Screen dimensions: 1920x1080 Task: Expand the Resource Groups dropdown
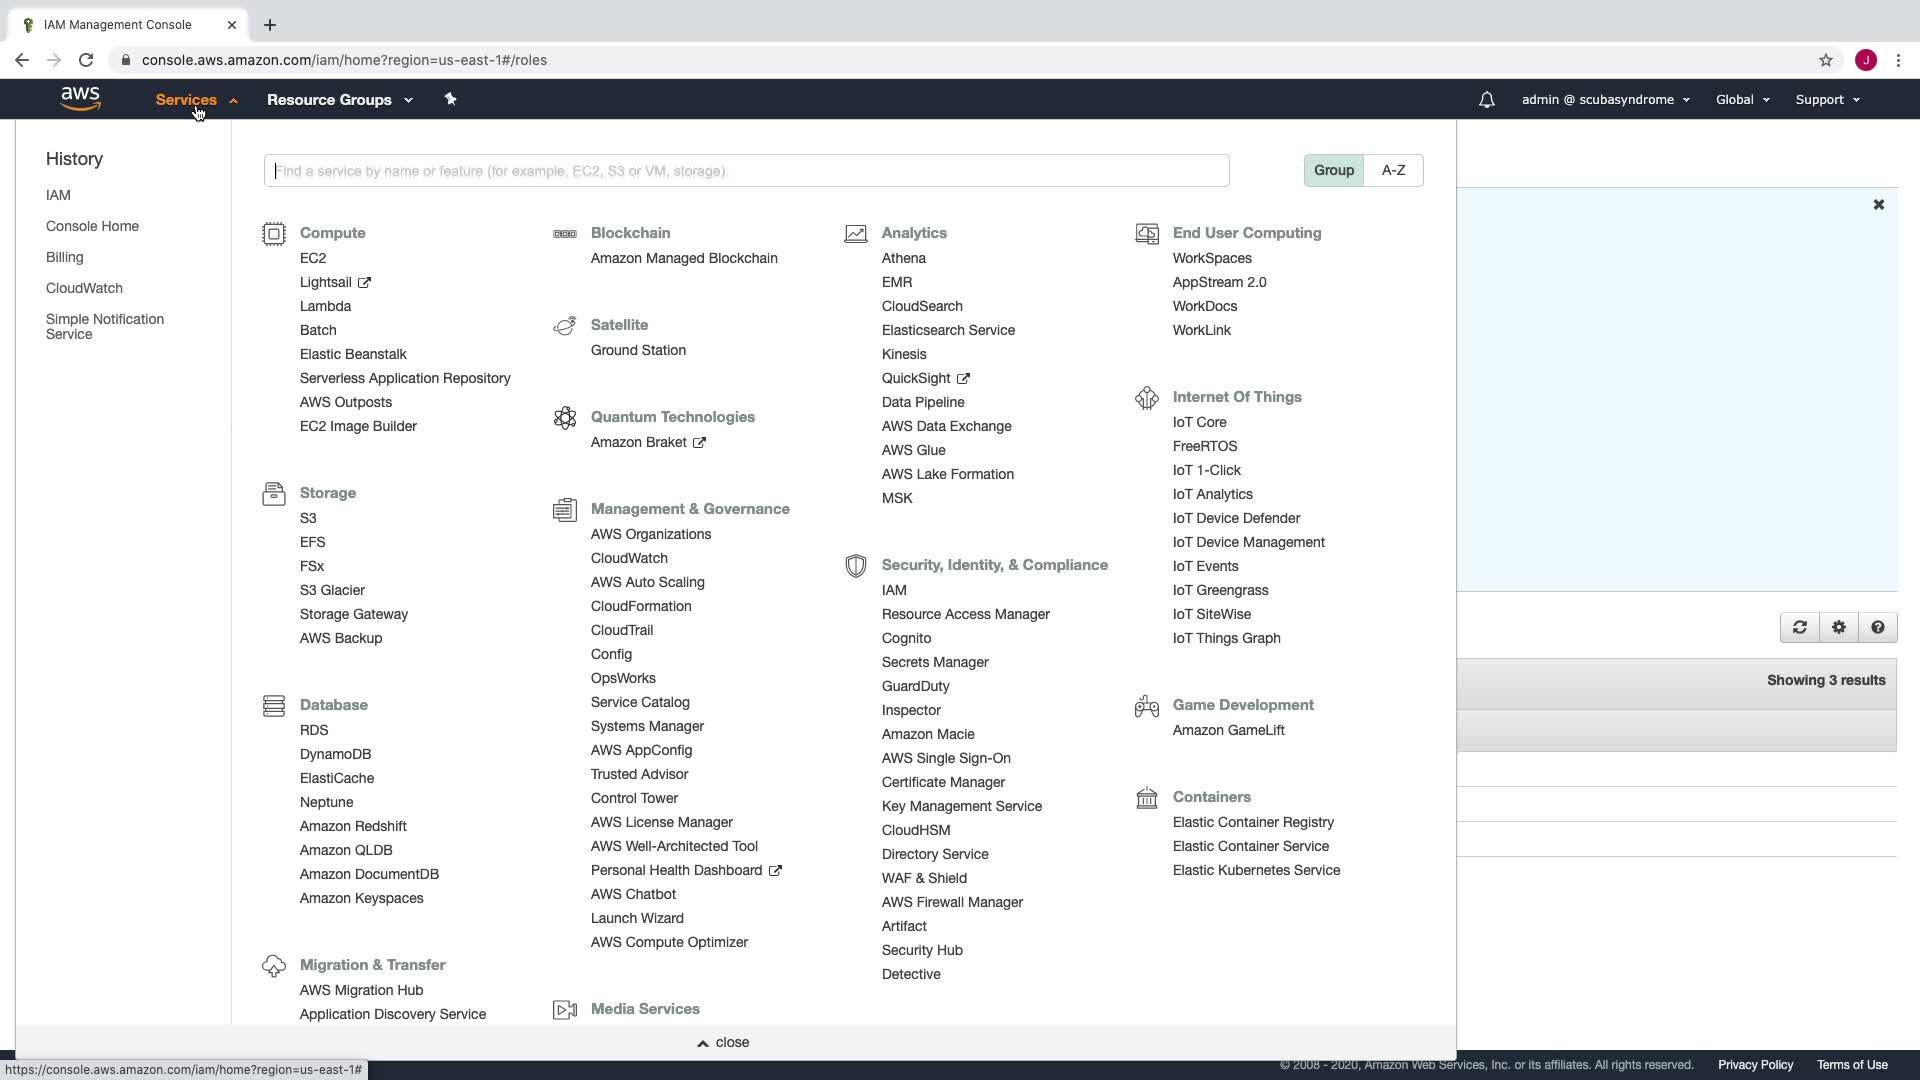[339, 100]
